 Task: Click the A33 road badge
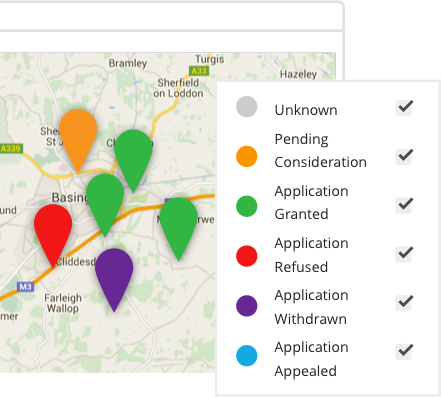(x=199, y=71)
